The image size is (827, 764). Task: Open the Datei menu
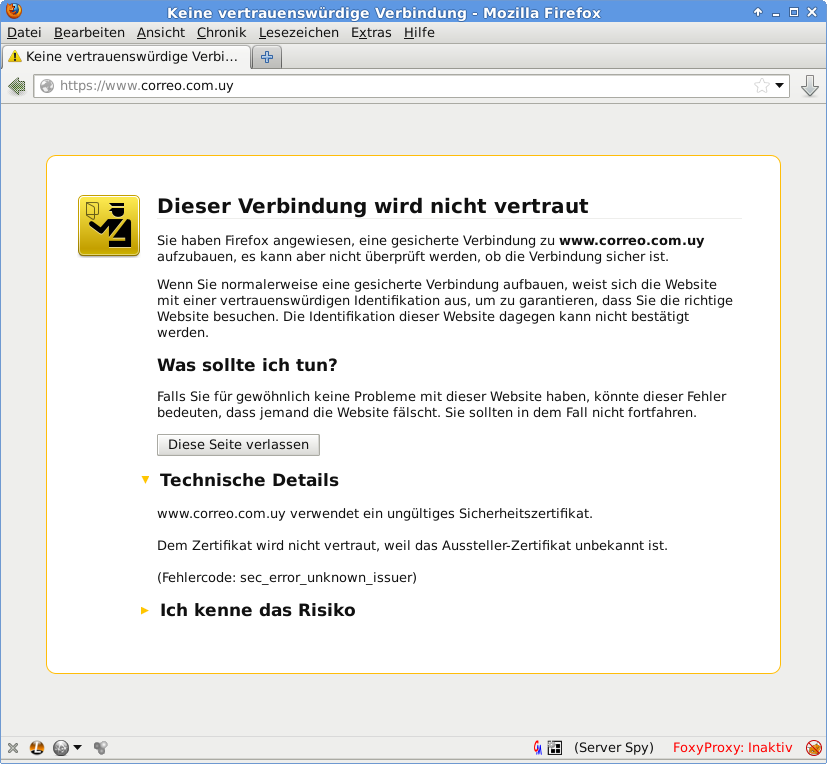coord(24,33)
